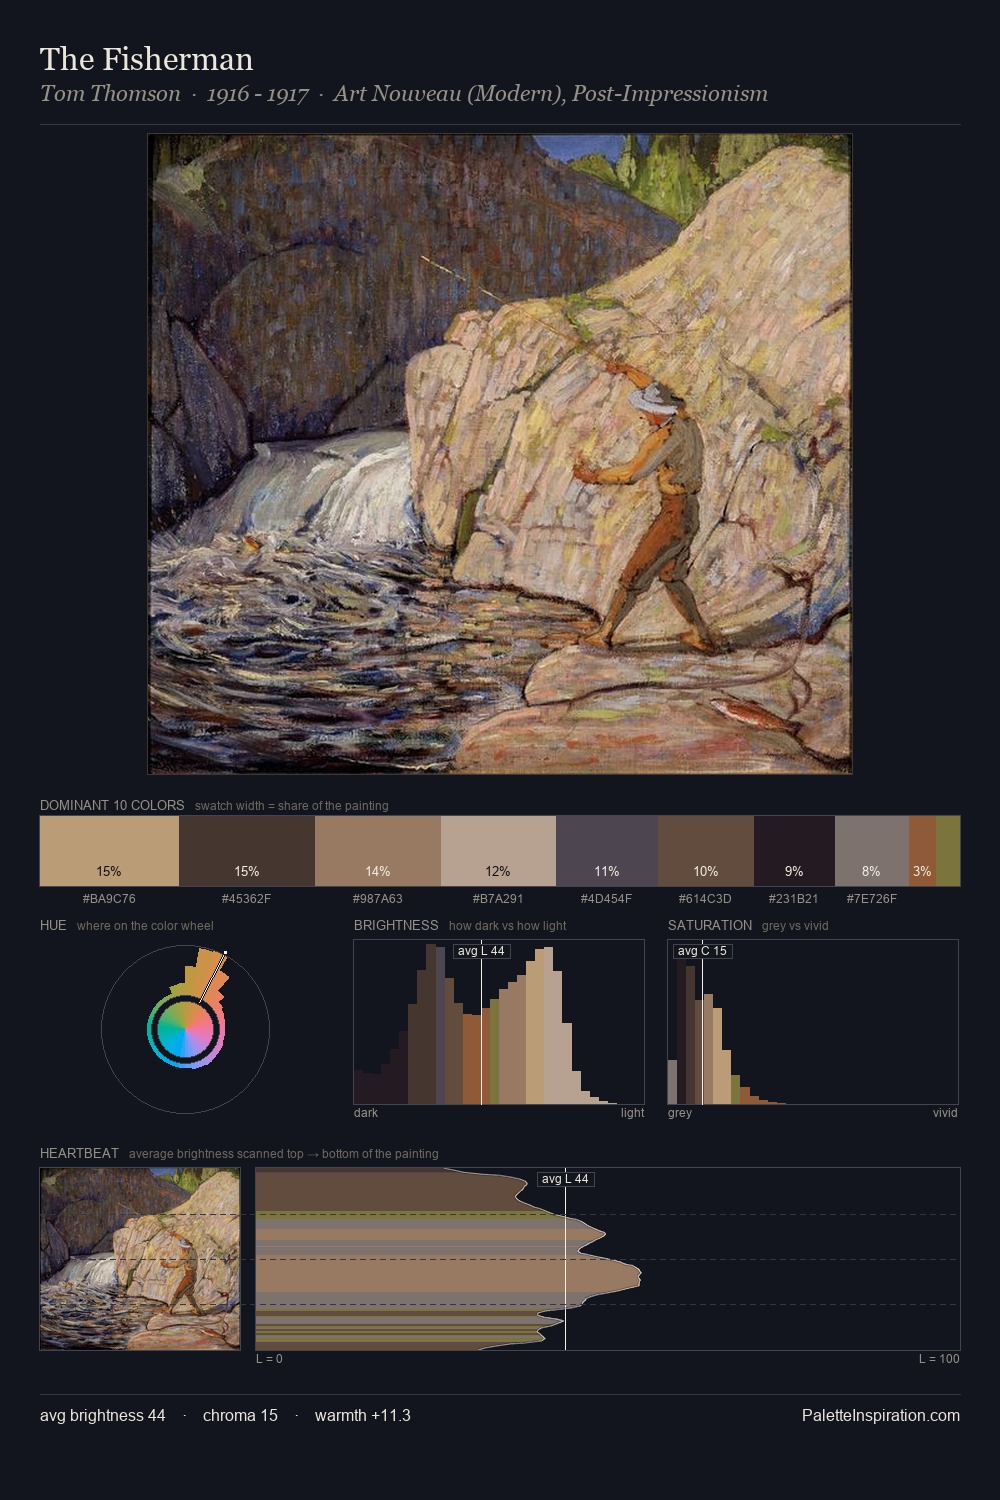Click the heartbeat painting thumbnail
The width and height of the screenshot is (1000, 1500).
coord(140,1259)
